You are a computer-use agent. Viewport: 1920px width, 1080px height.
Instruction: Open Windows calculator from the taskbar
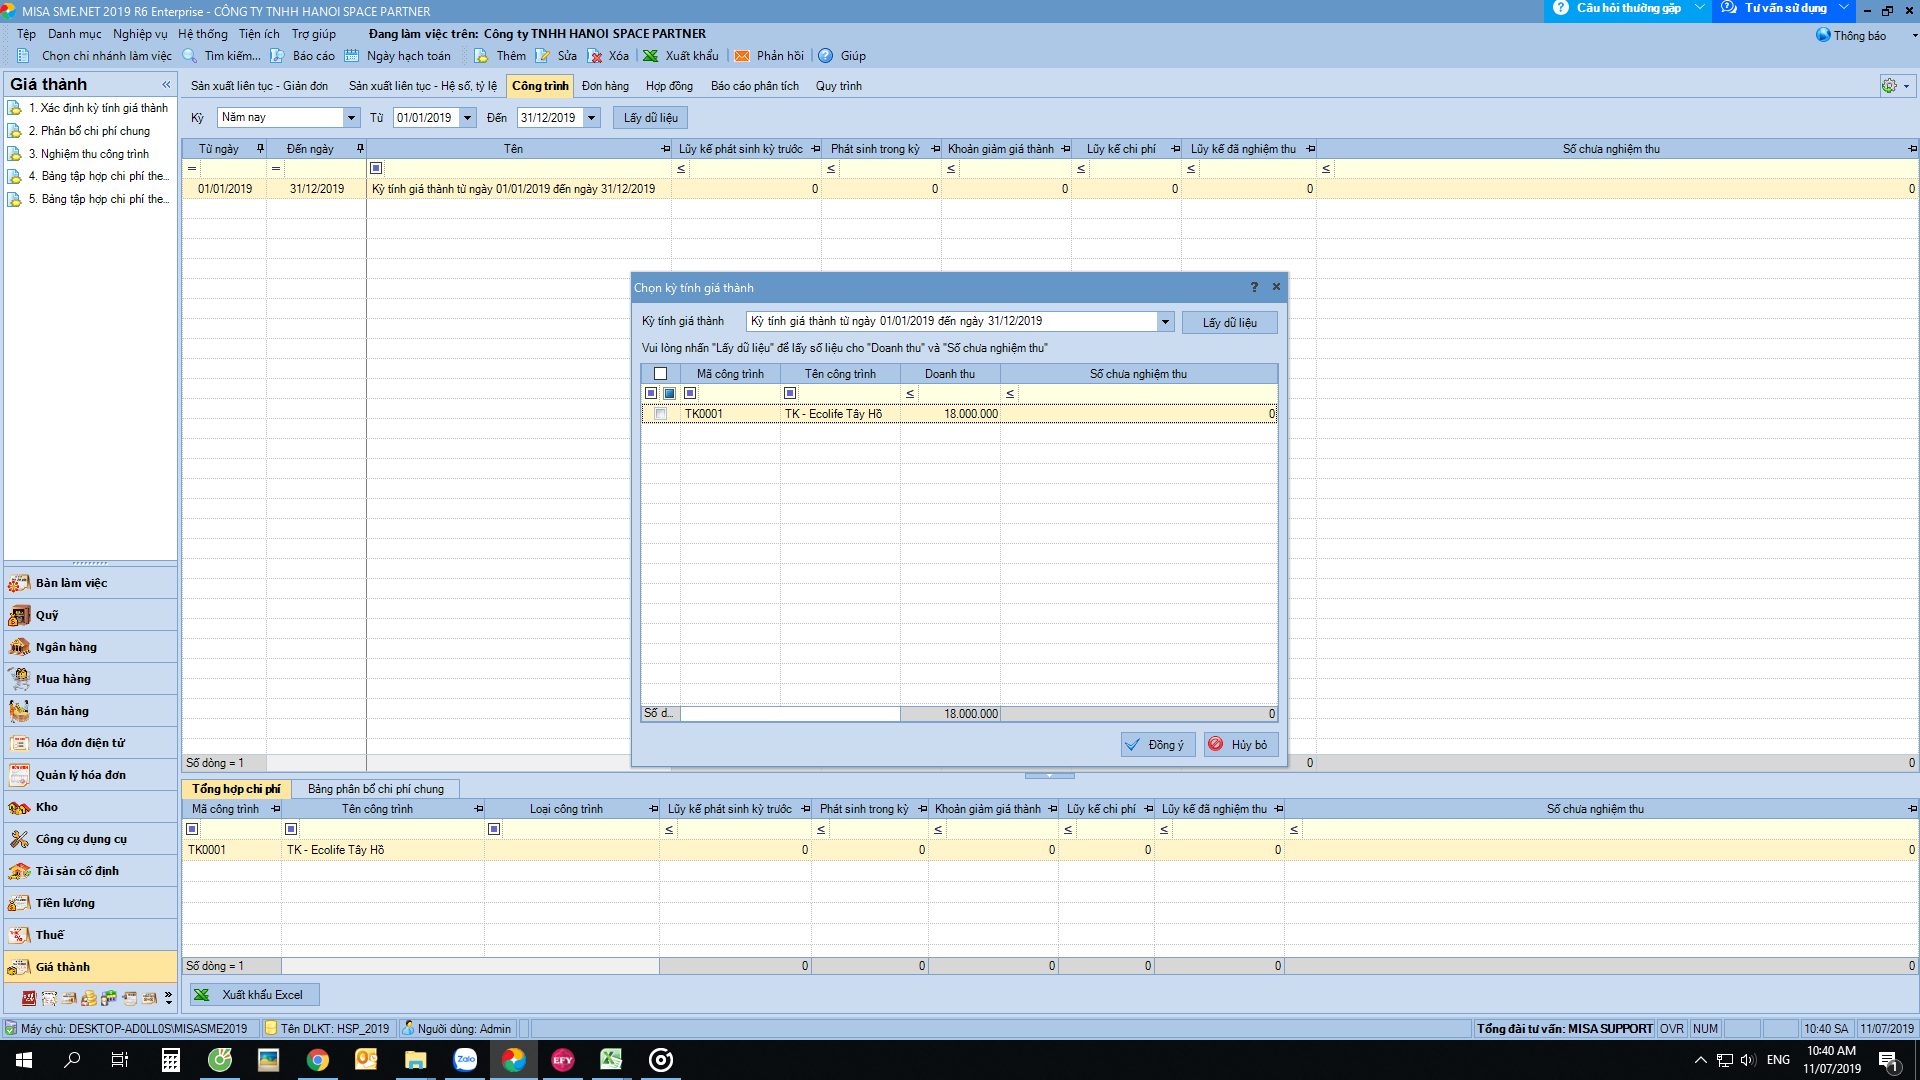[x=171, y=1060]
